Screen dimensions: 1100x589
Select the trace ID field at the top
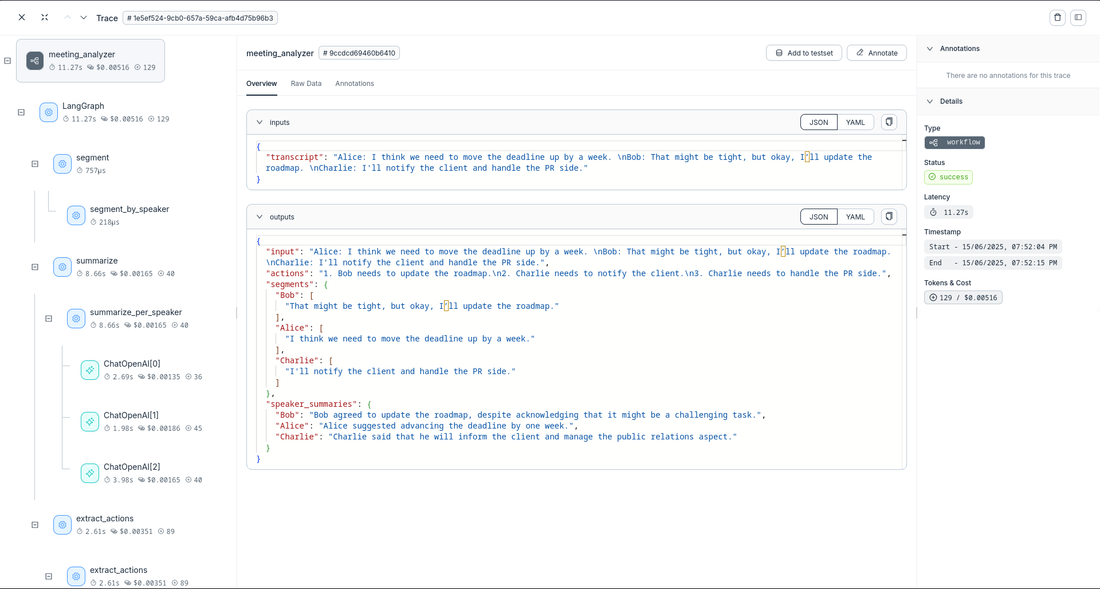pyautogui.click(x=200, y=17)
